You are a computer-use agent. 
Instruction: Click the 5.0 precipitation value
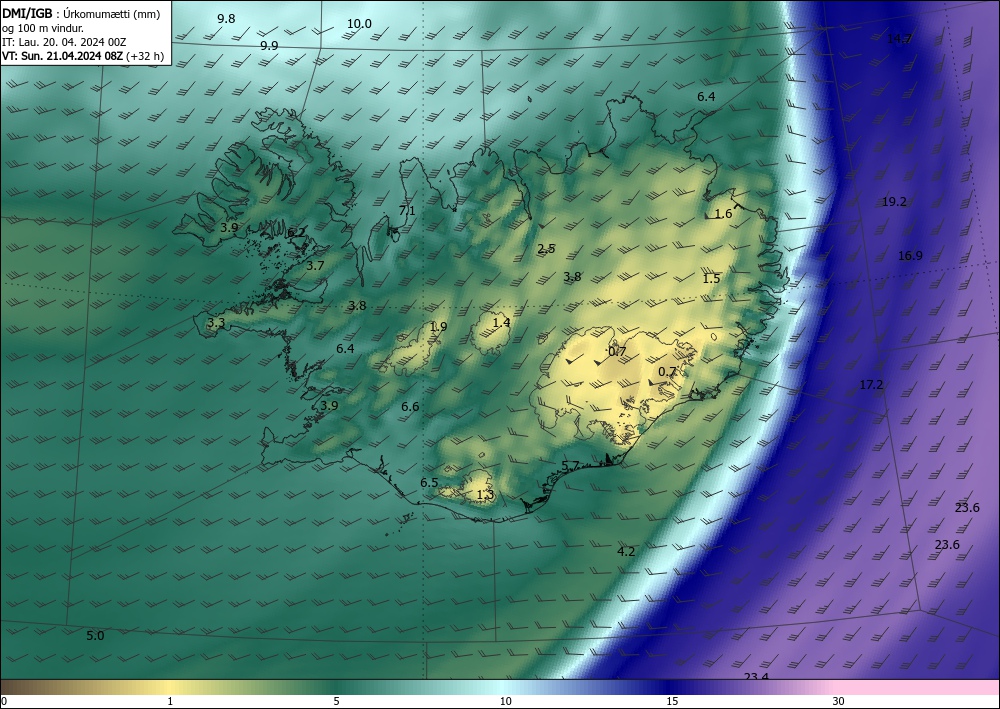coord(95,636)
